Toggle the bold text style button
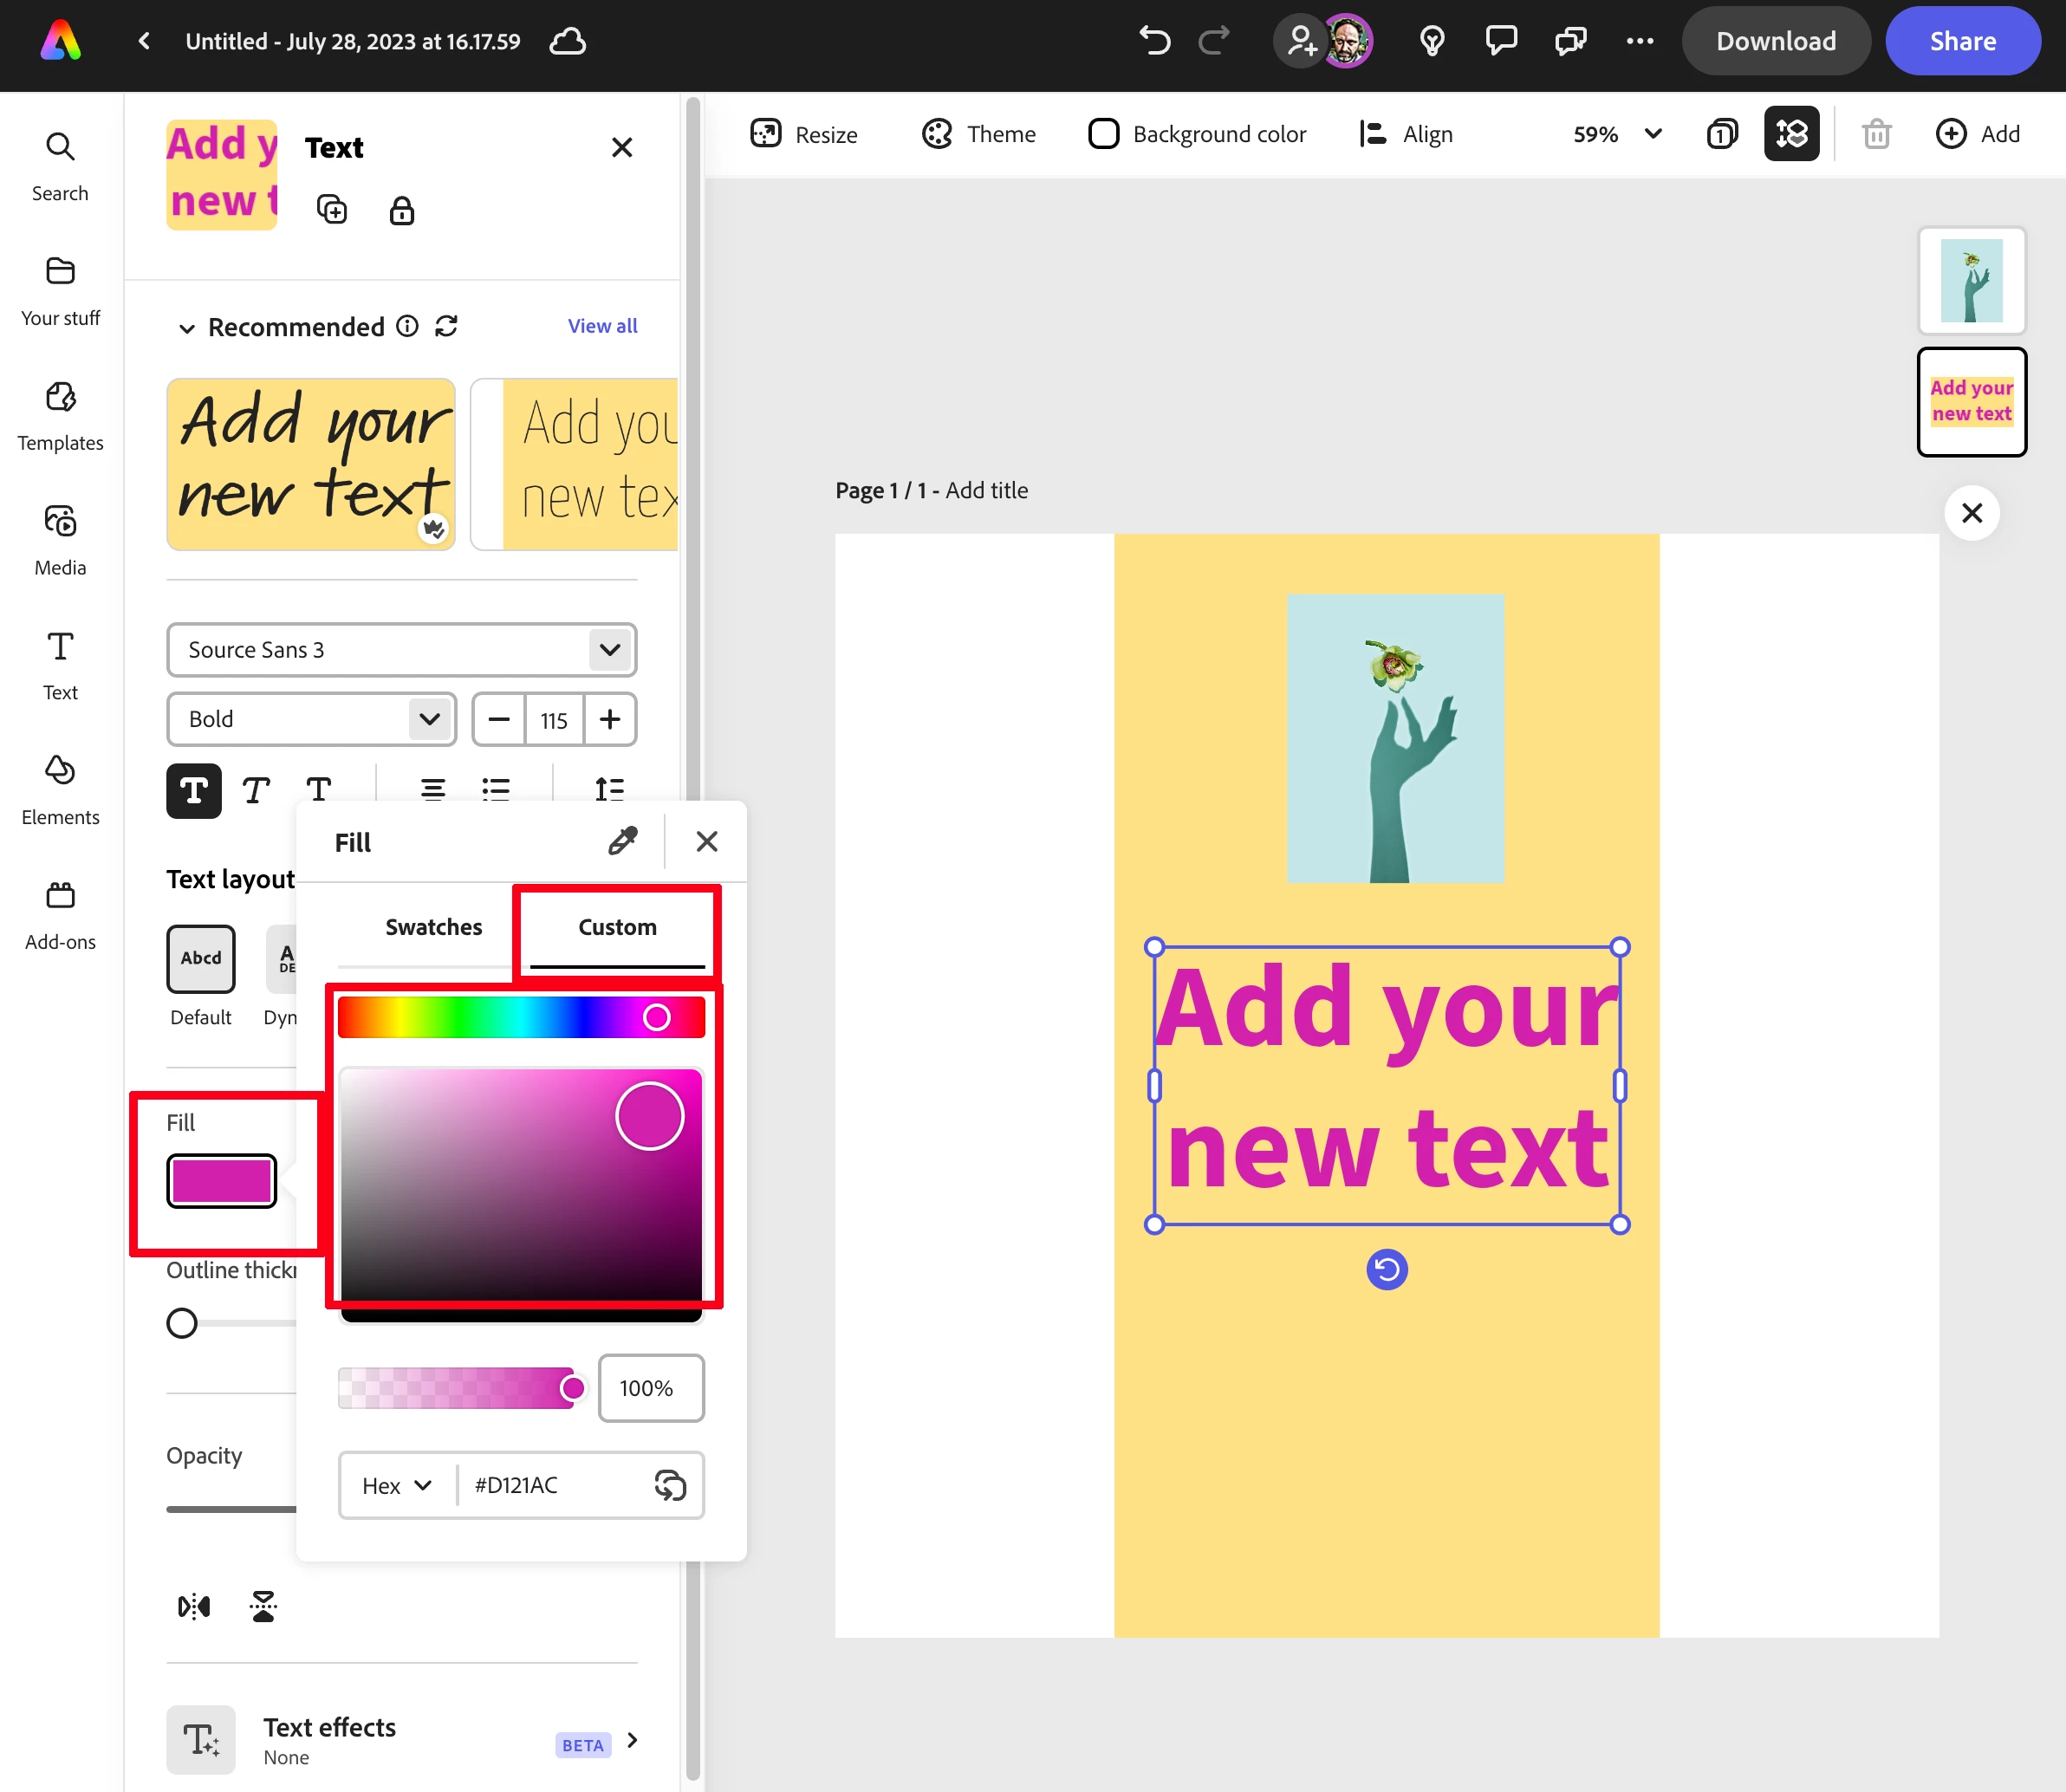 pos(193,791)
